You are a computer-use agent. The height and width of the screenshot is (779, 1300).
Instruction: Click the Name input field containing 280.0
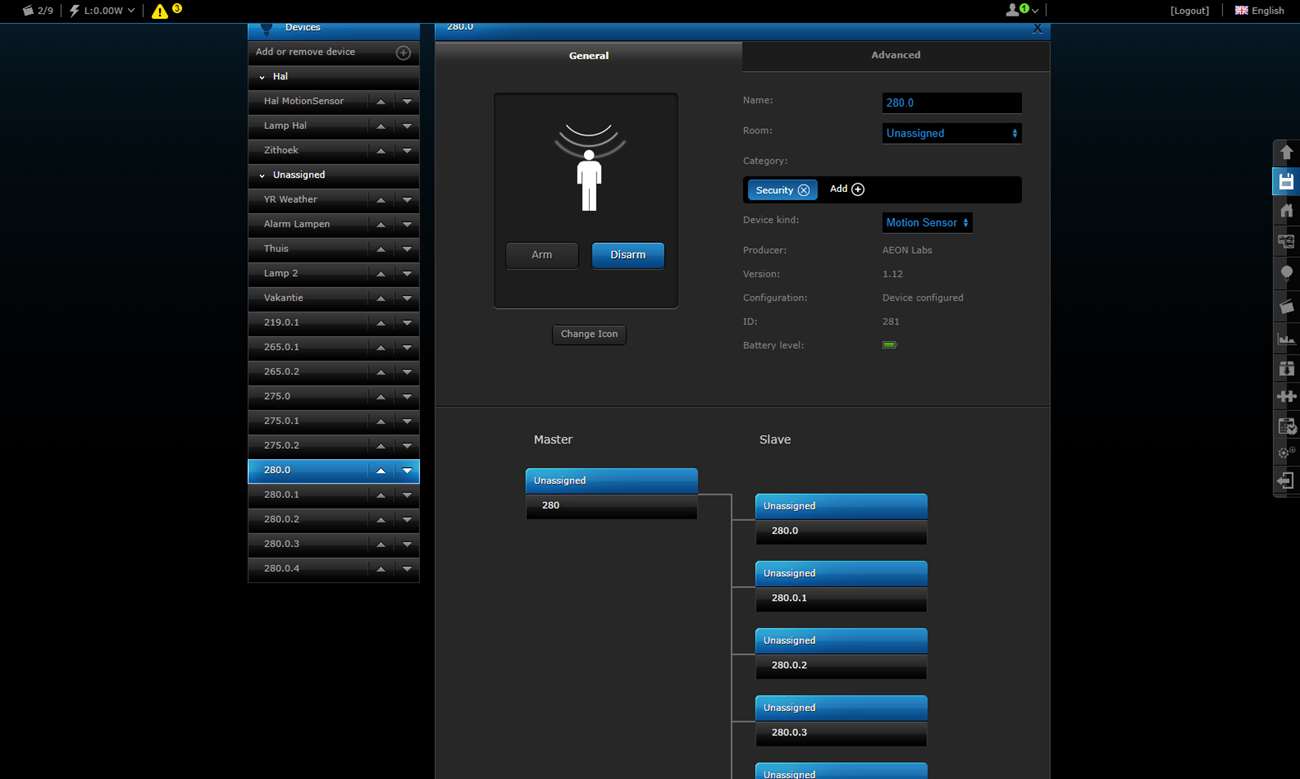(951, 103)
